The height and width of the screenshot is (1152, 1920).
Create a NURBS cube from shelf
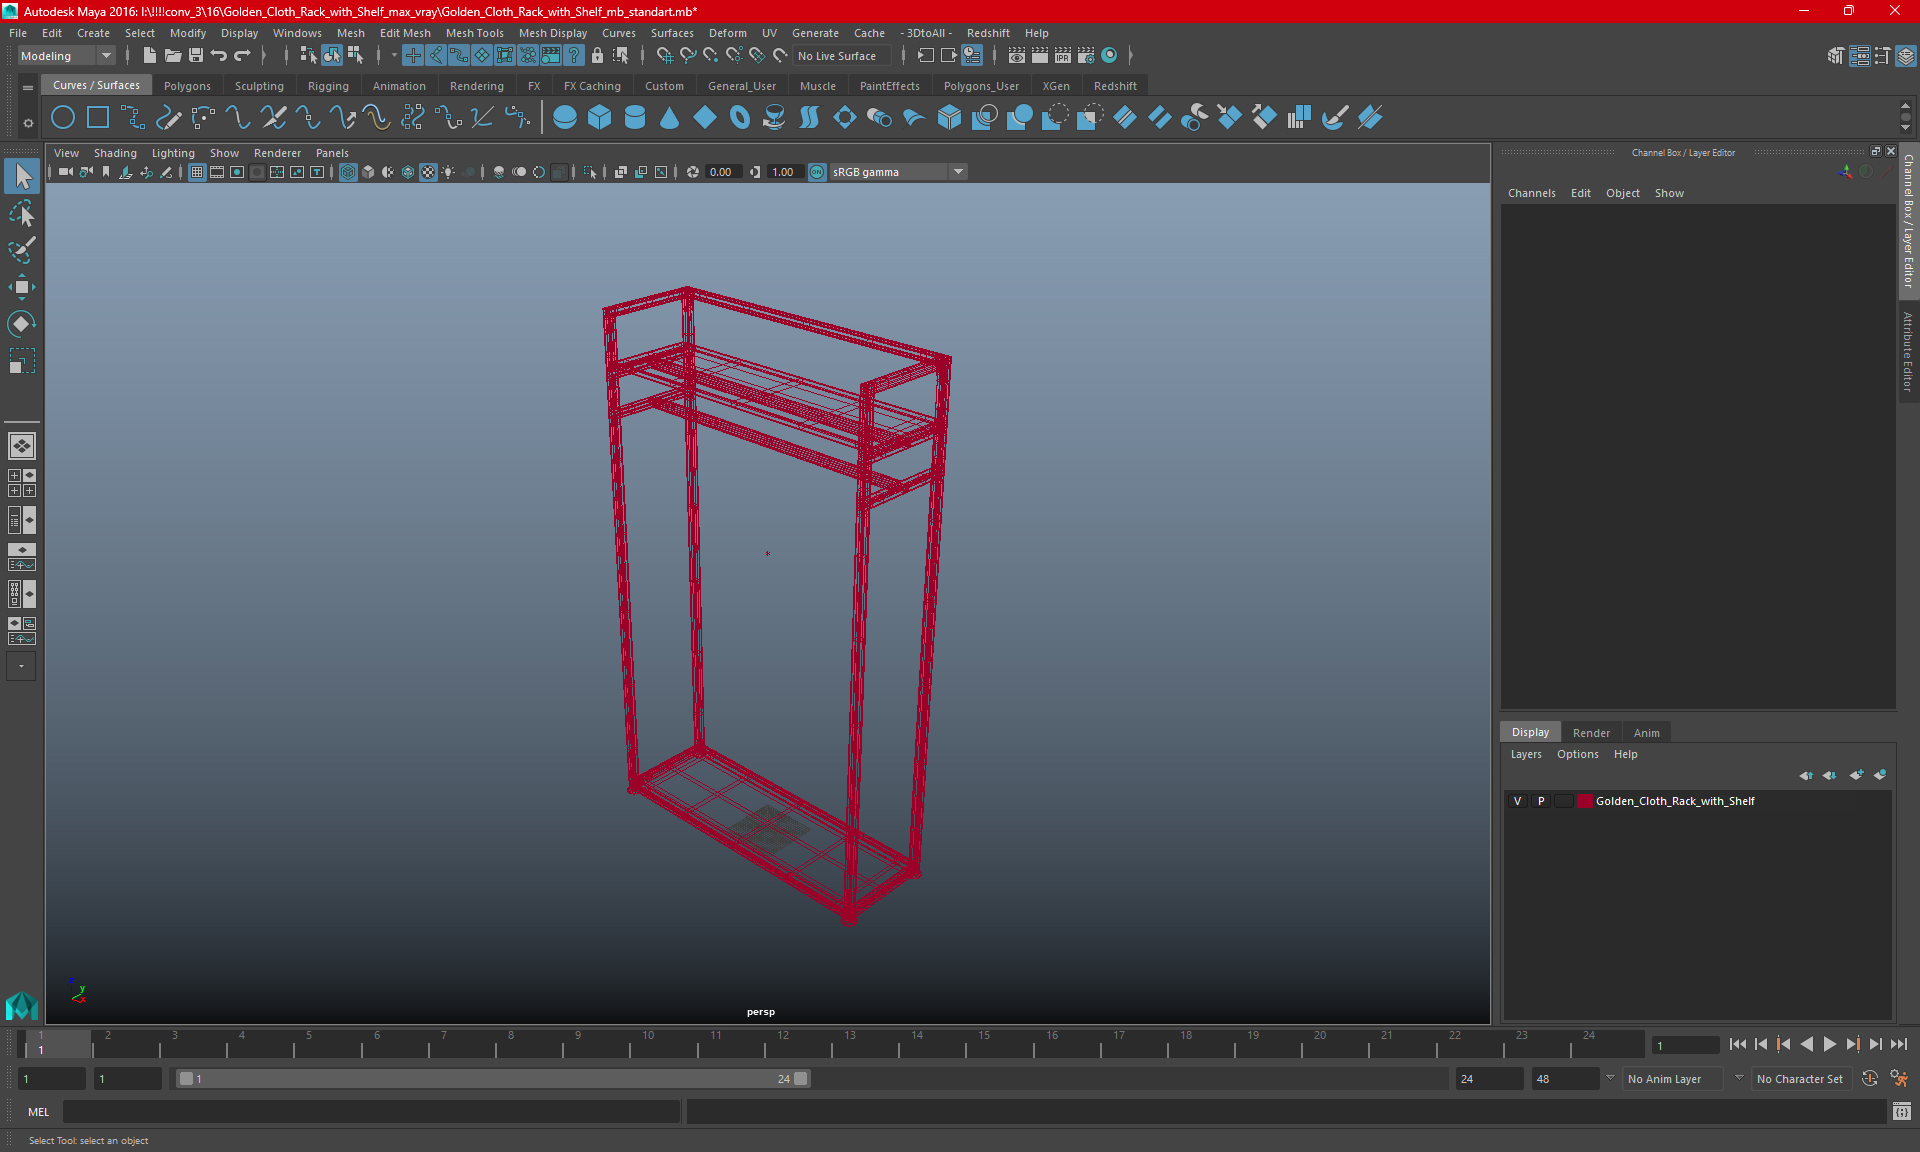[x=600, y=118]
